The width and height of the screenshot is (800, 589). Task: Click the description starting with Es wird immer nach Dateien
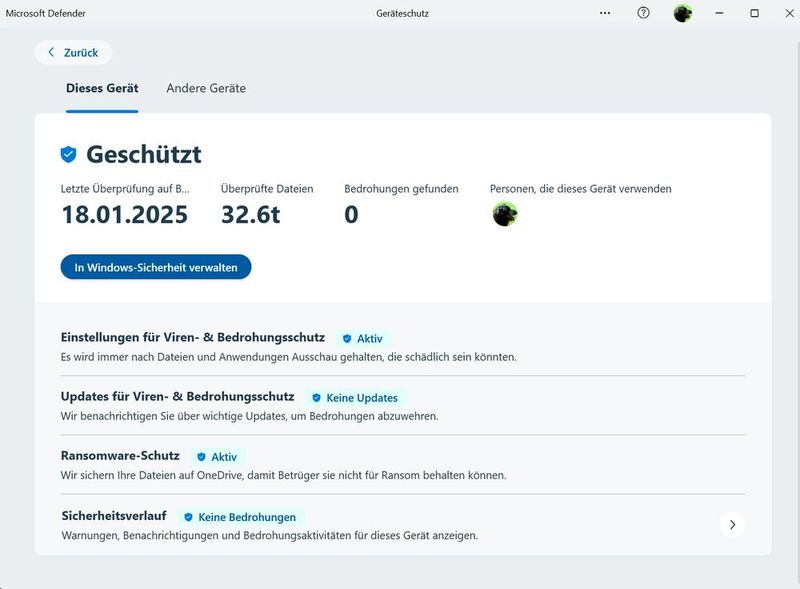289,357
